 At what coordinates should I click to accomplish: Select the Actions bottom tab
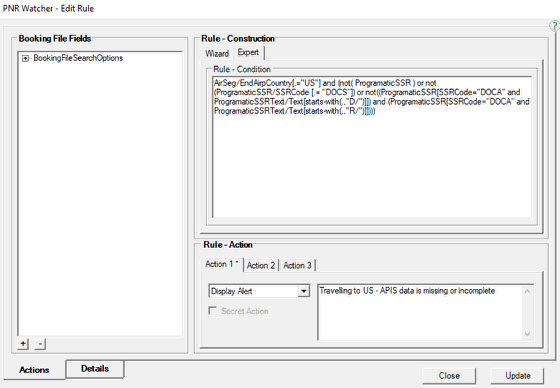(34, 370)
